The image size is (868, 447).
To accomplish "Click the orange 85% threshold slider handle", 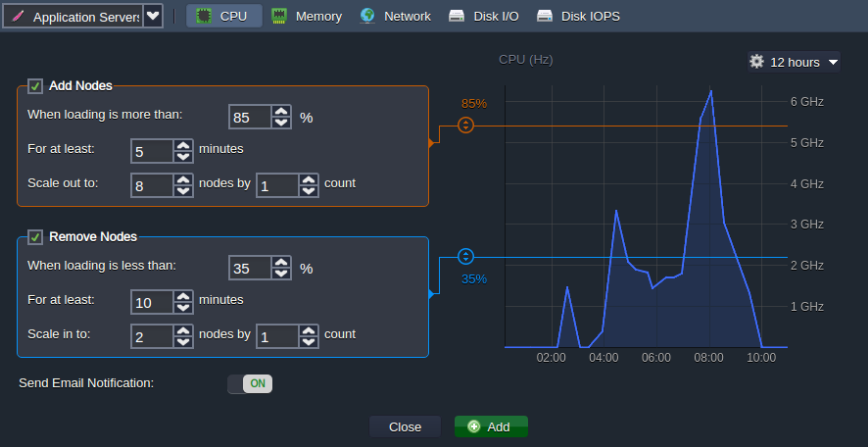I will (465, 126).
